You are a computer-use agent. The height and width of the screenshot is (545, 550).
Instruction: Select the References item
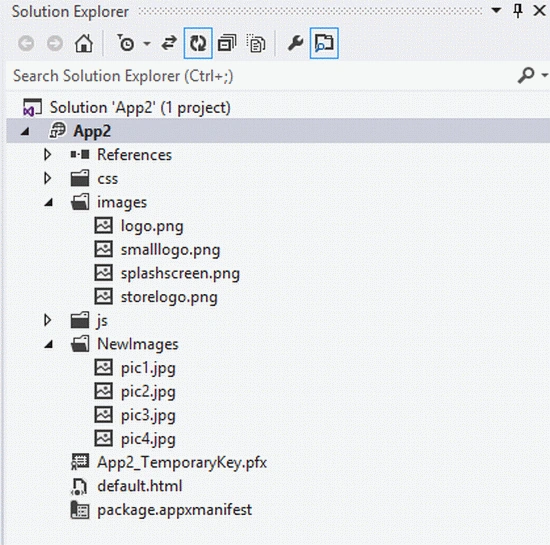point(134,155)
